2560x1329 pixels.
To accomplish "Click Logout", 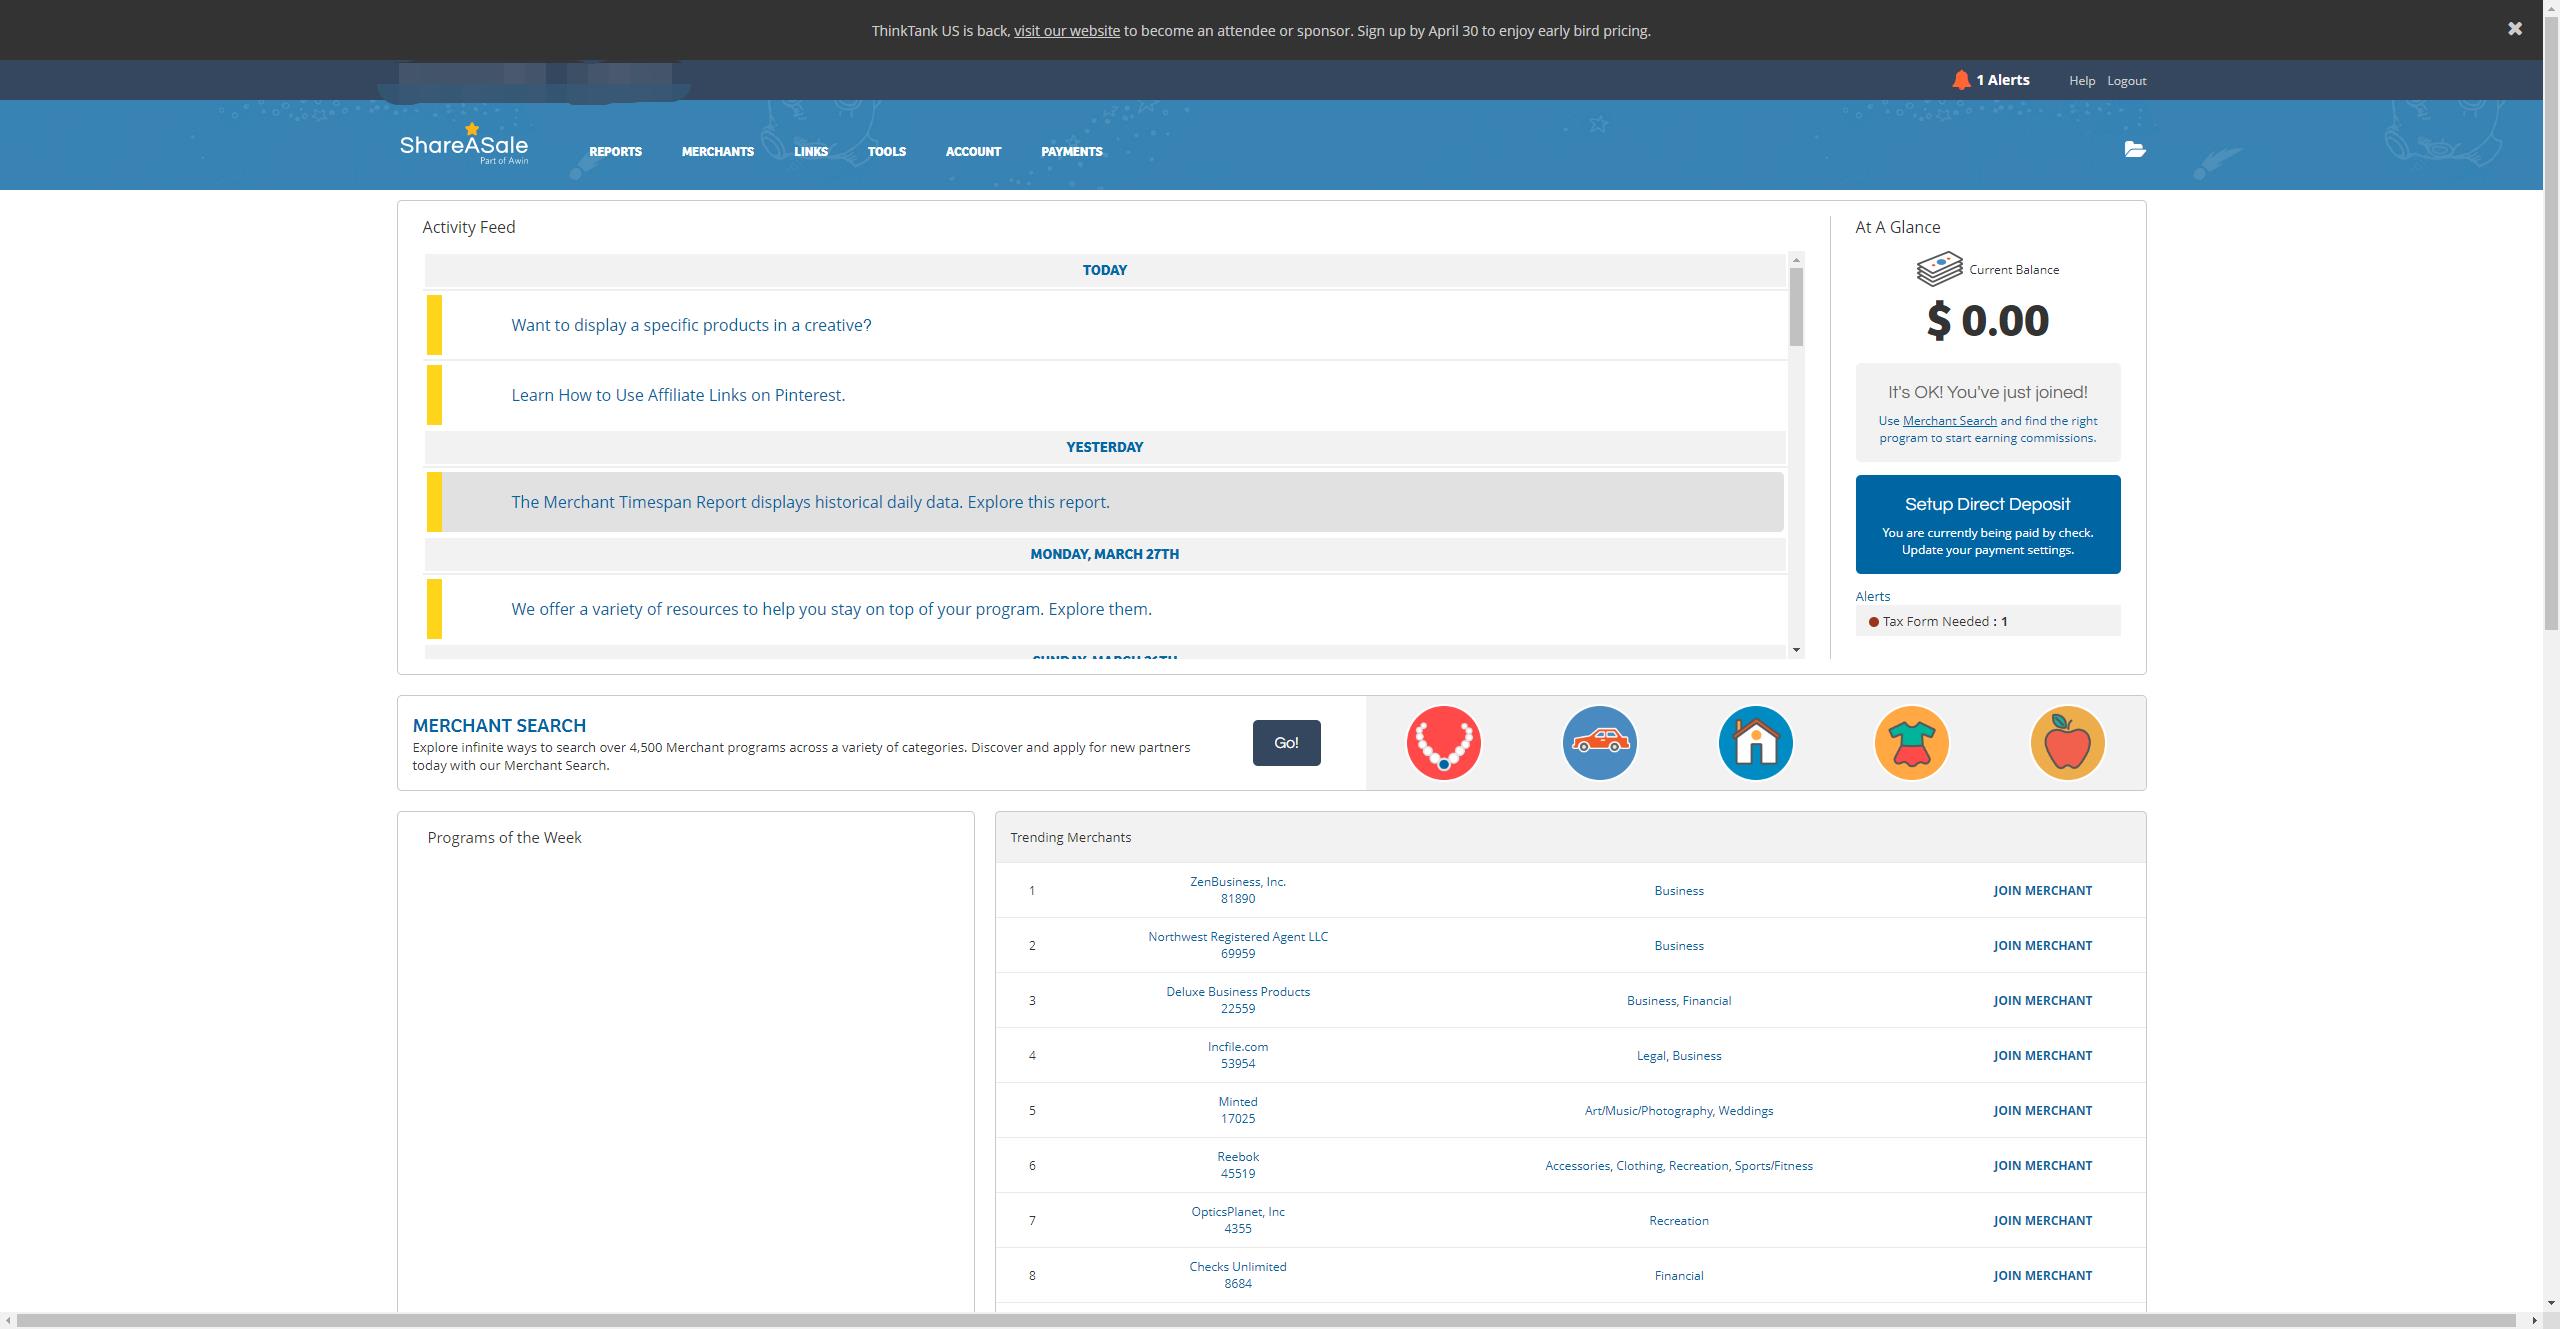I will click(x=2127, y=80).
